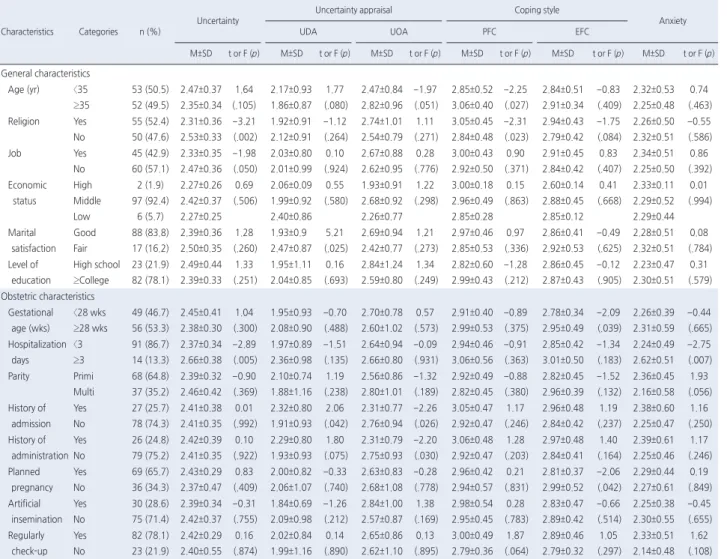Select the "55 (52.4)" count cell
The height and width of the screenshot is (559, 727).
[x=150, y=121]
